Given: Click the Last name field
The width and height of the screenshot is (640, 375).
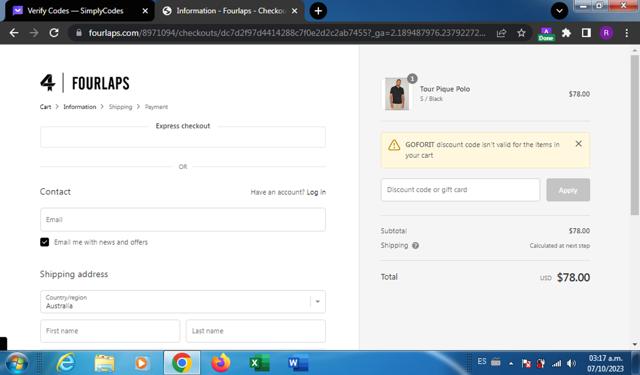Looking at the screenshot, I should [x=256, y=331].
